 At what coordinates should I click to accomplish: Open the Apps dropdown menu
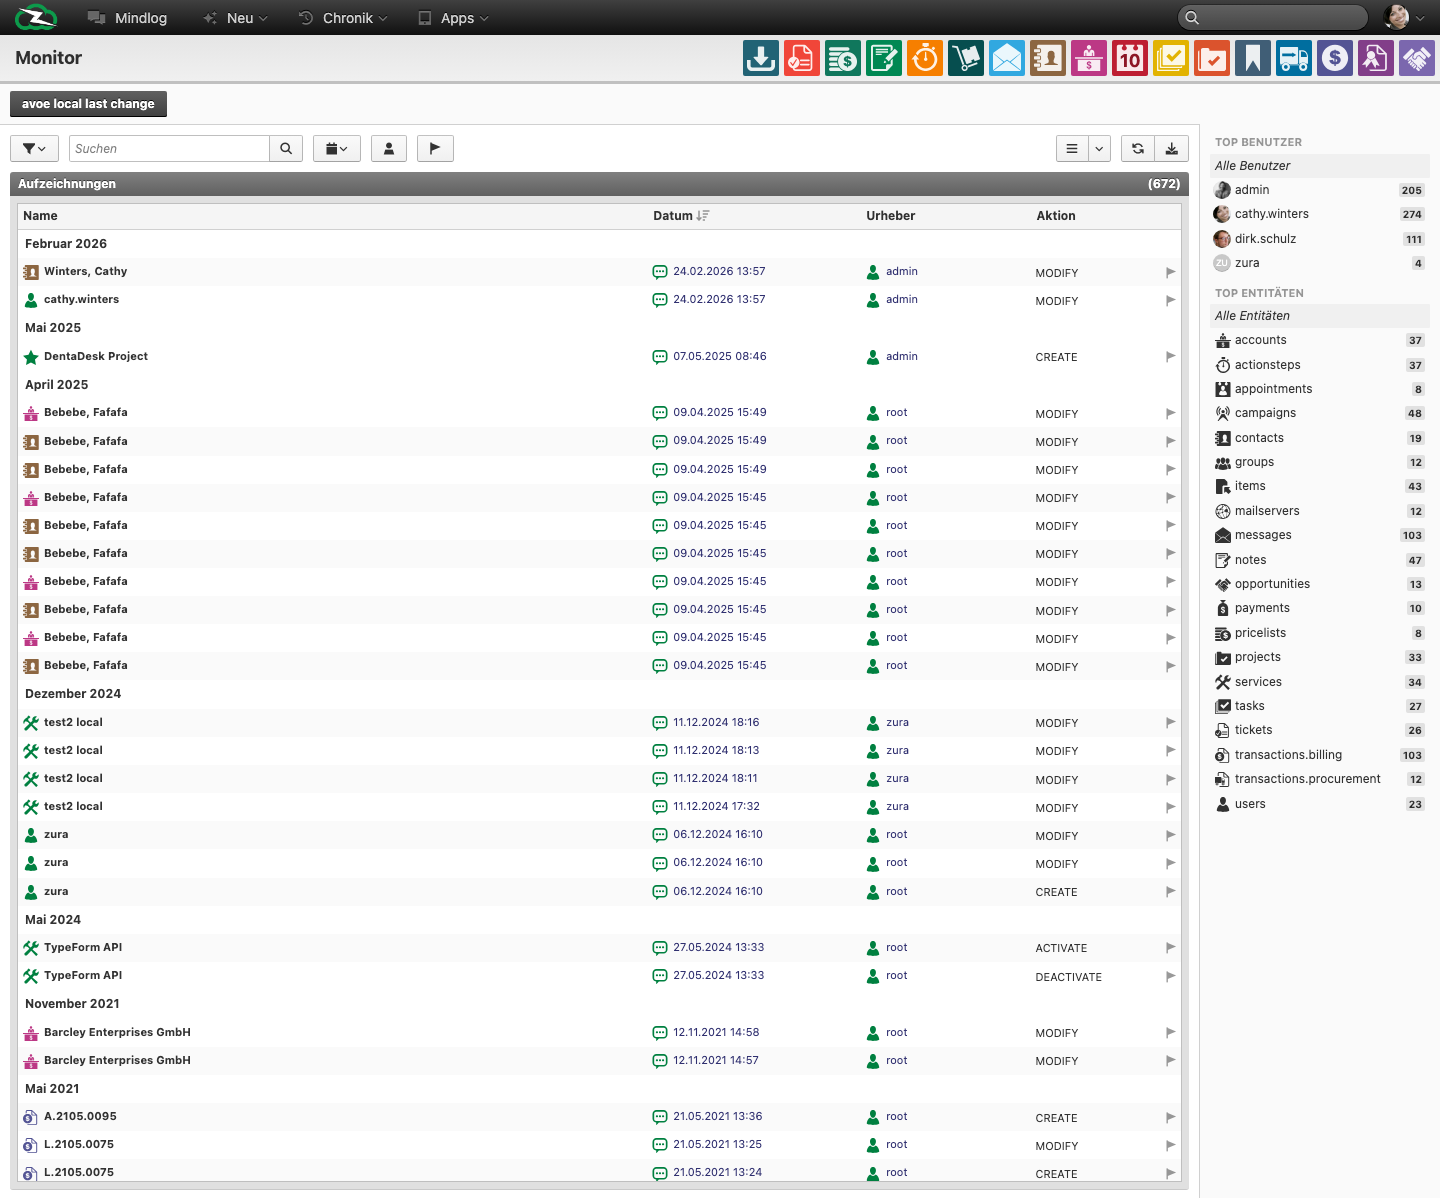[453, 18]
